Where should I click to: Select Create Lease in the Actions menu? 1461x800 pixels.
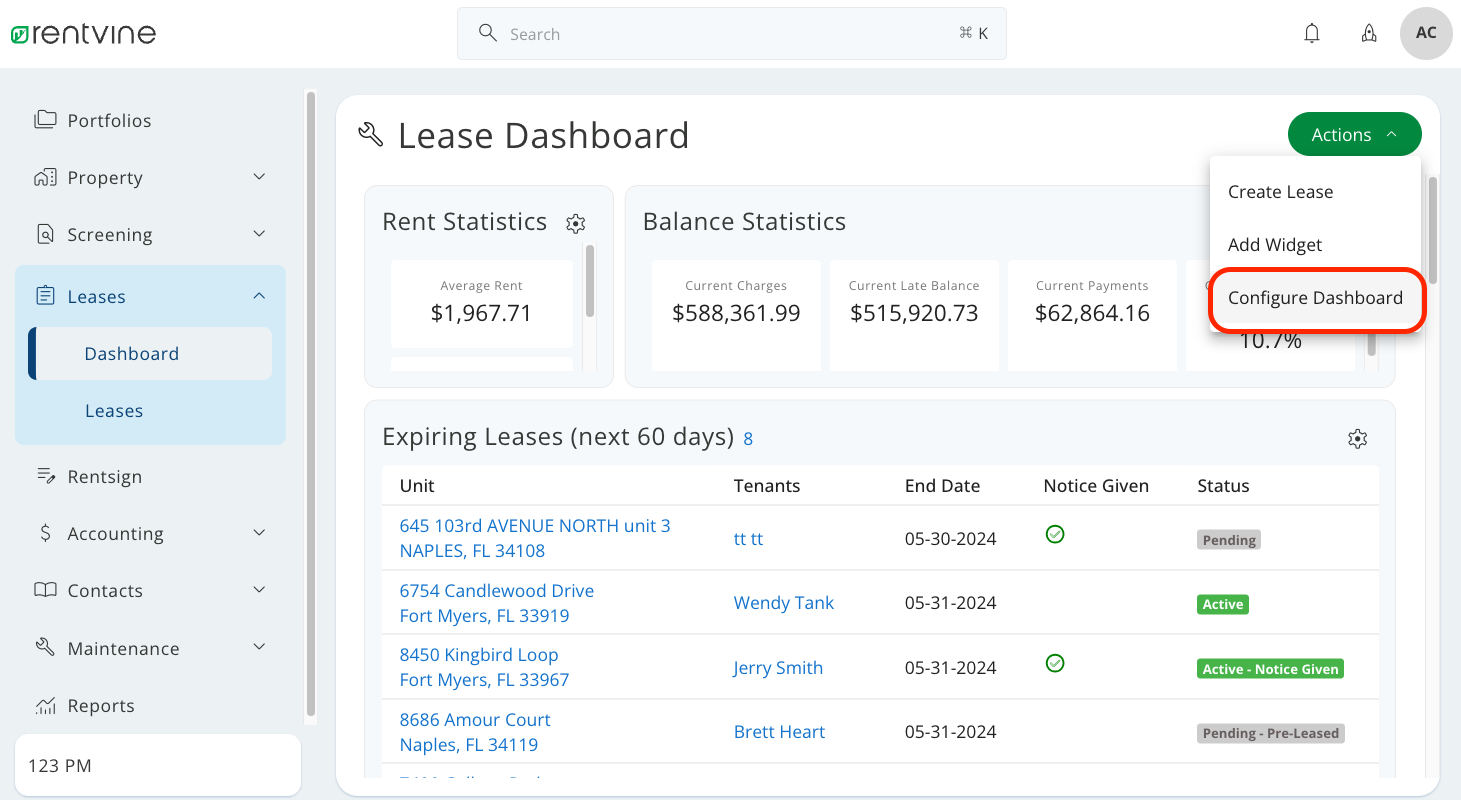click(1280, 191)
